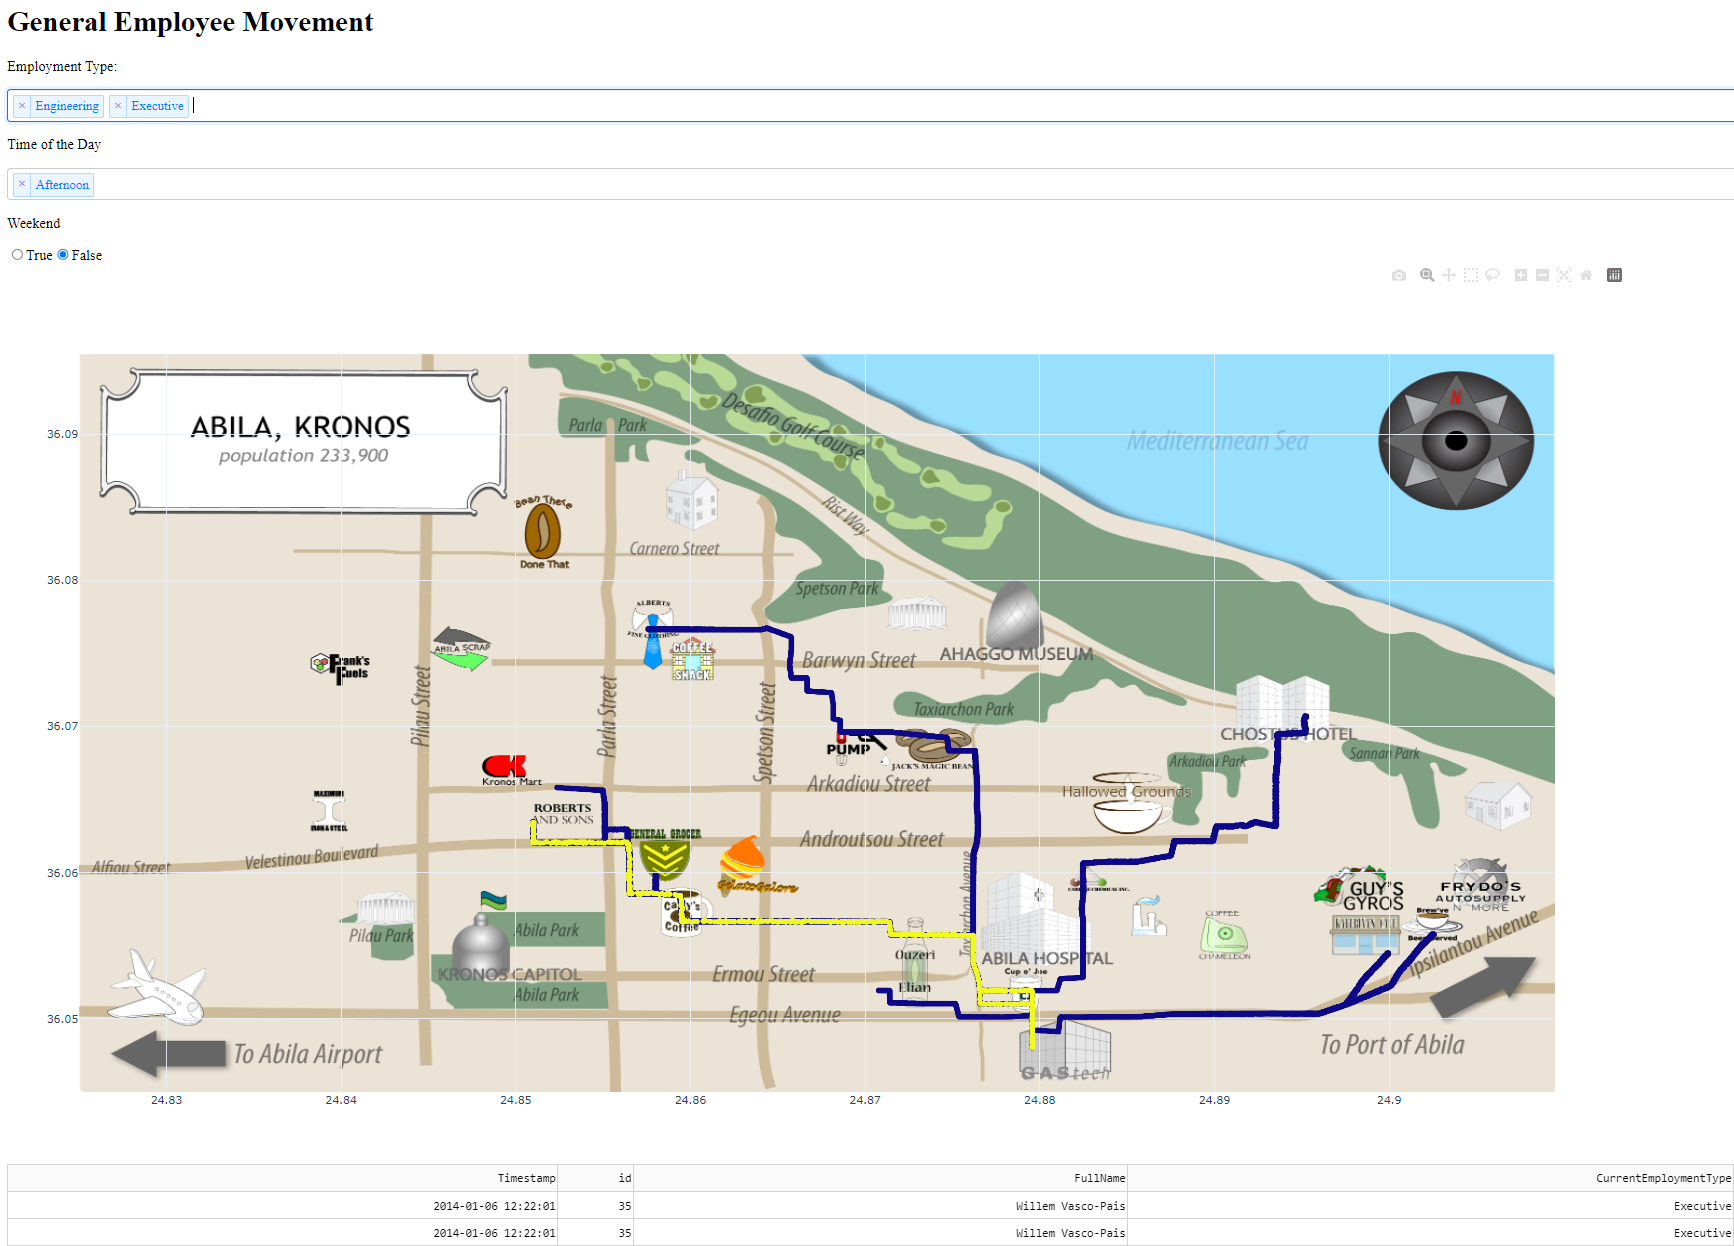Image resolution: width=1734 pixels, height=1246 pixels.
Task: Open the Employment Type multi-select dropdown
Action: (870, 106)
